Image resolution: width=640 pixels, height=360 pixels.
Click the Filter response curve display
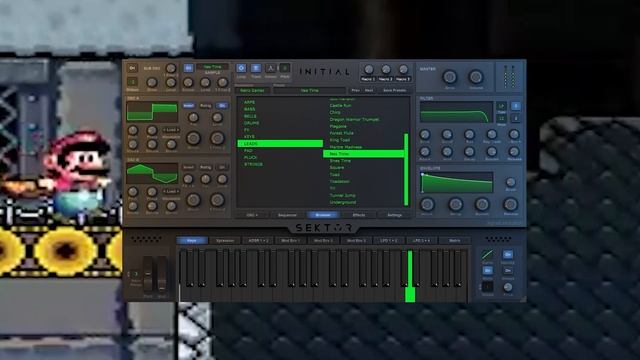click(456, 112)
